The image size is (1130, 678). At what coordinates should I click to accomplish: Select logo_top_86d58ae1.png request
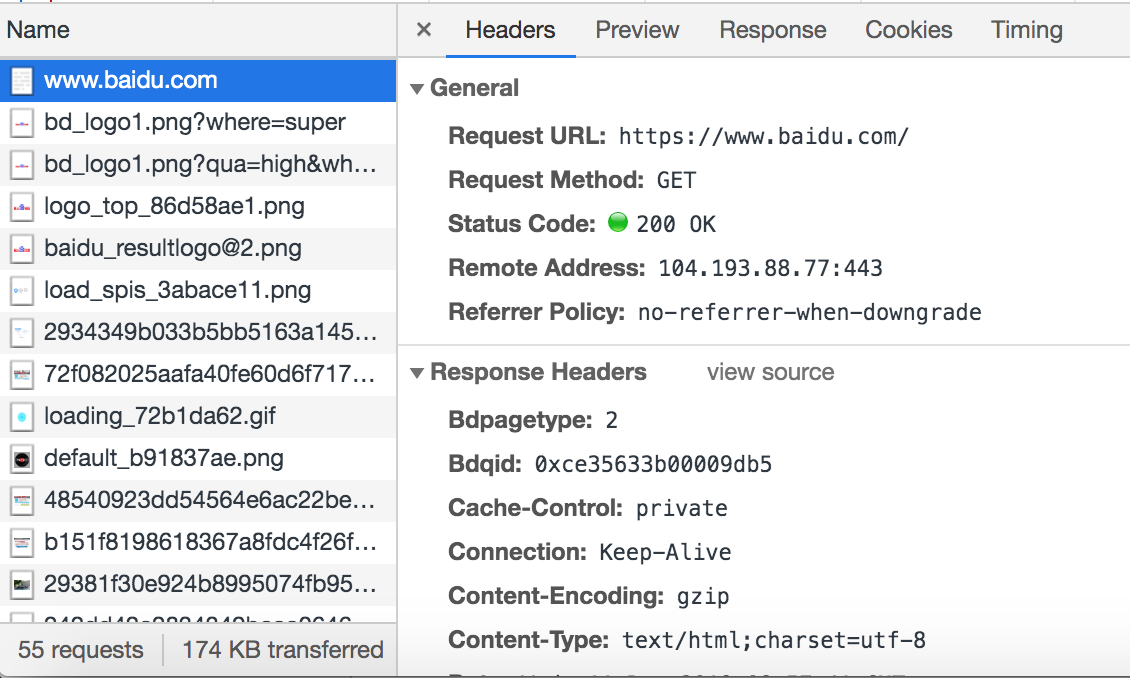point(198,206)
